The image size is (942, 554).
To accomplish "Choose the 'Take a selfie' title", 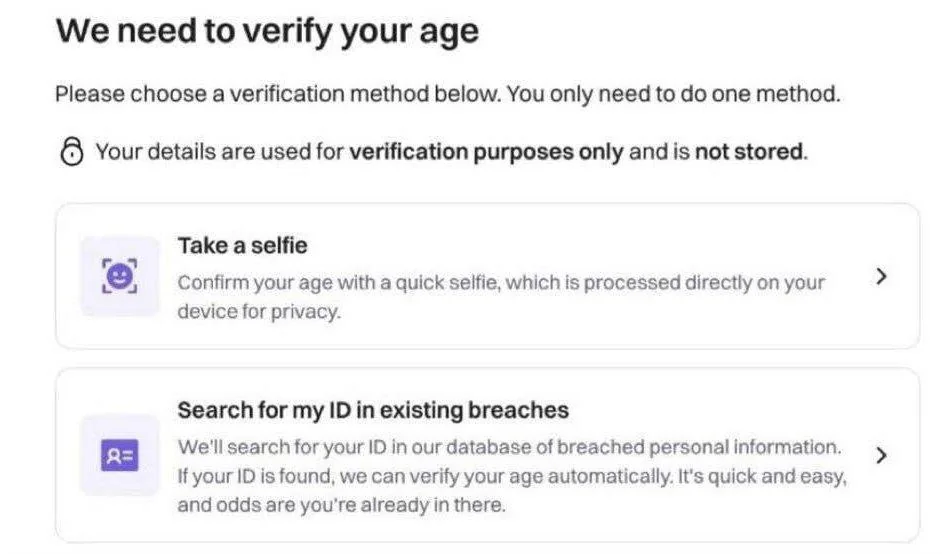I will (x=242, y=246).
